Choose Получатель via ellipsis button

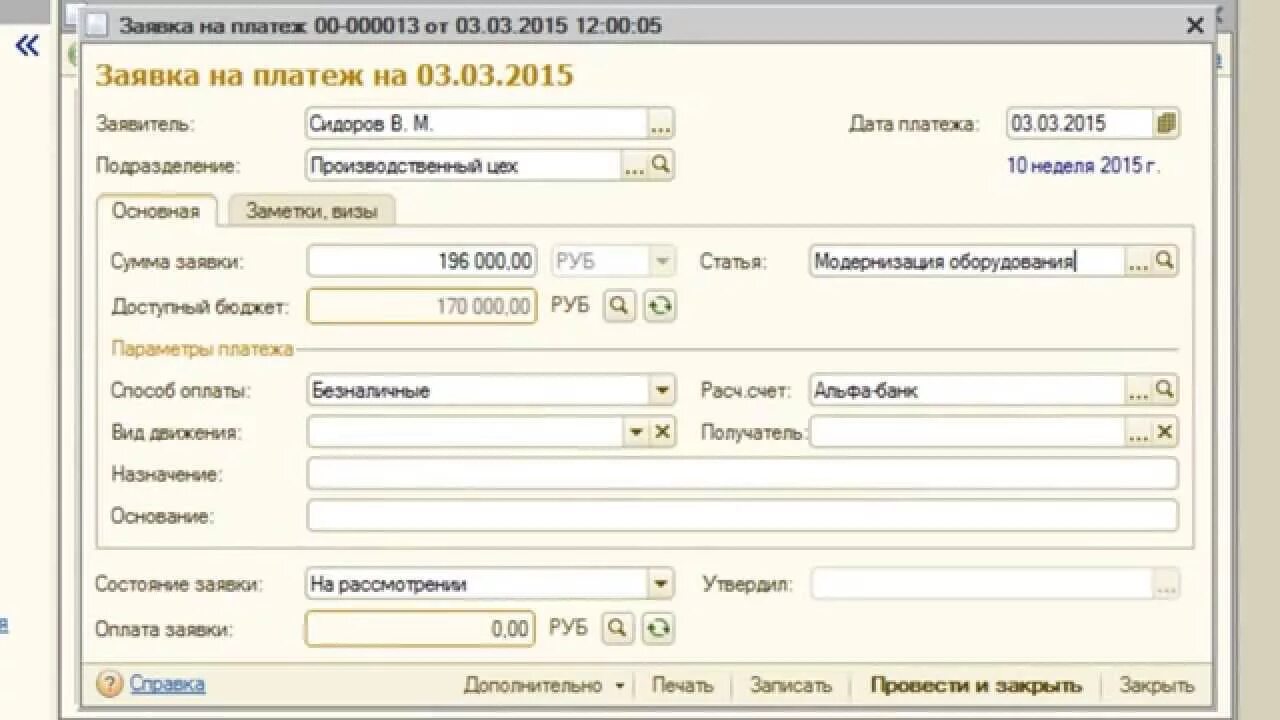(x=1139, y=432)
